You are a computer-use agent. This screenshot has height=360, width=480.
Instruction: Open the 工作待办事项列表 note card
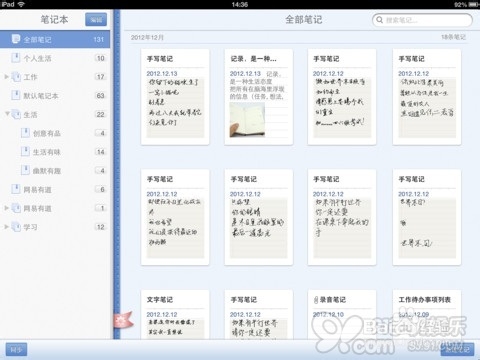click(x=427, y=315)
